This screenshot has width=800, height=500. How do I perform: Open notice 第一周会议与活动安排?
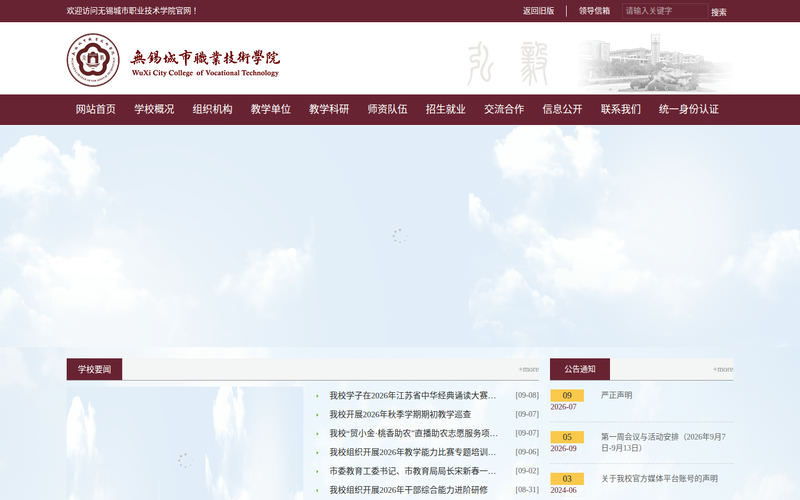coord(663,442)
